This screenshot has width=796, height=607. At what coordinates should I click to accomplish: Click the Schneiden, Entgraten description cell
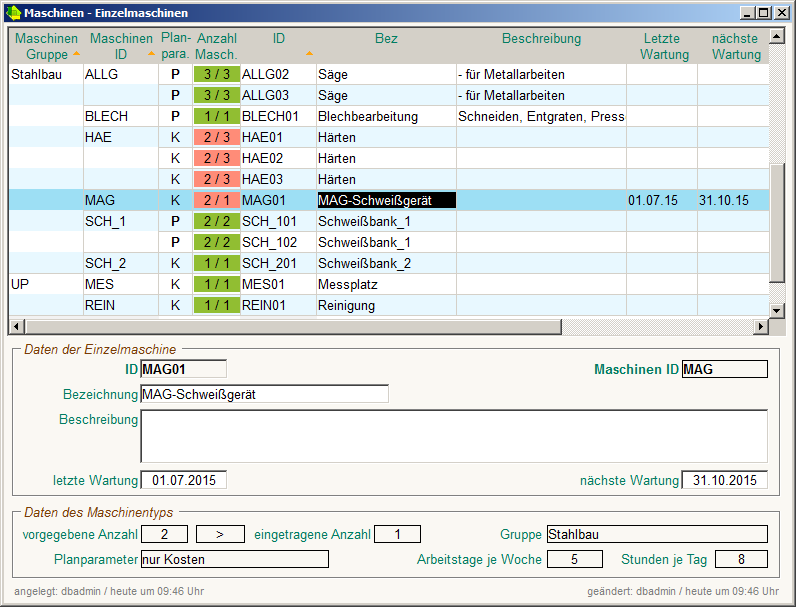tap(541, 116)
